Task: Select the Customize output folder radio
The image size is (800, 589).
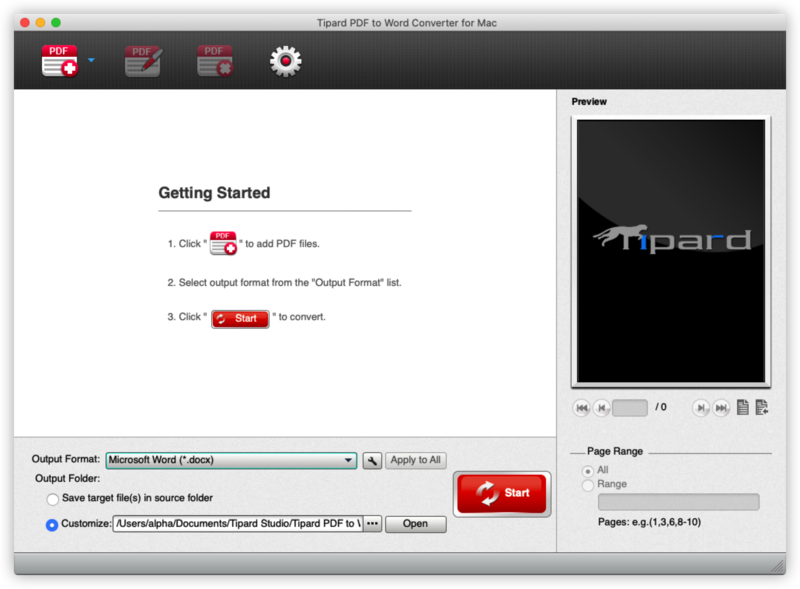Action: point(52,525)
